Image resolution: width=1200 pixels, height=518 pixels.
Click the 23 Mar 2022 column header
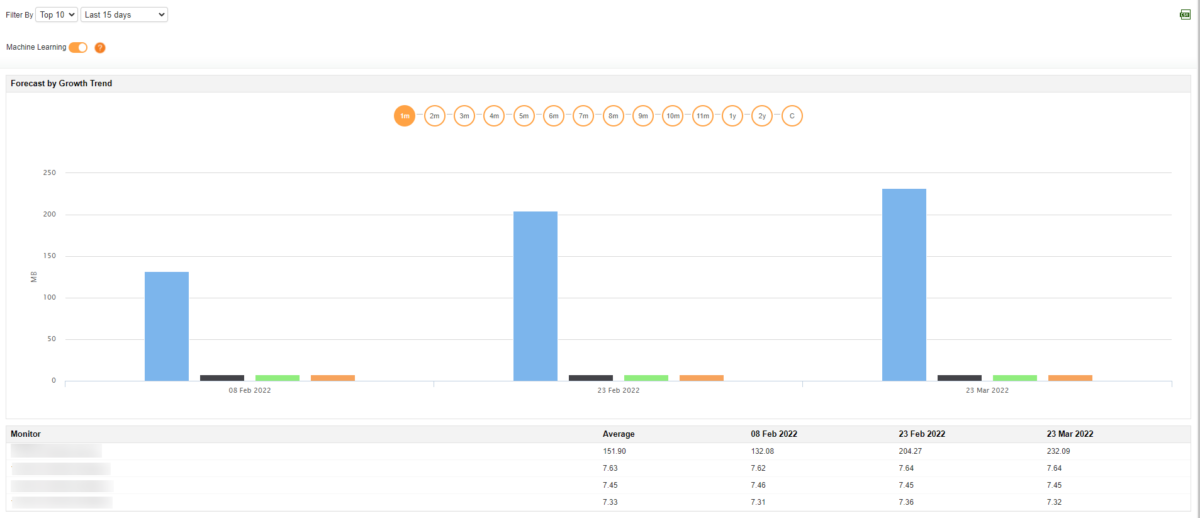click(1070, 435)
